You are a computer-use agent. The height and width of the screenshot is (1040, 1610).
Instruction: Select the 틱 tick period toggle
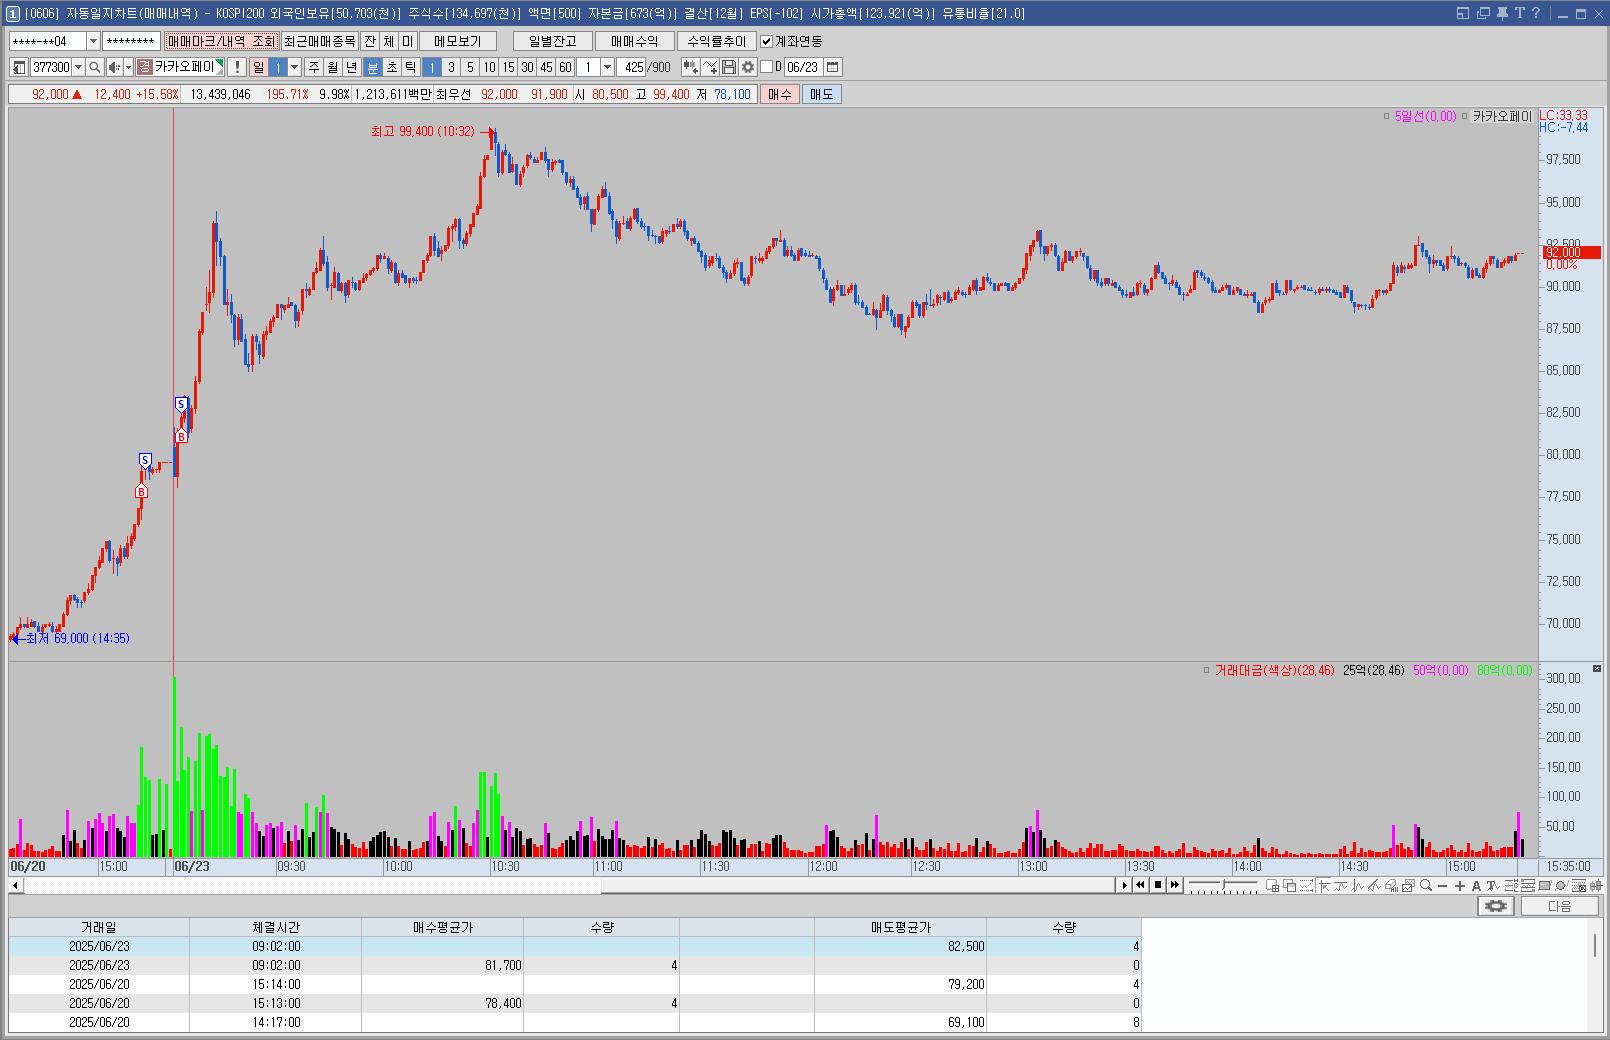(x=410, y=67)
